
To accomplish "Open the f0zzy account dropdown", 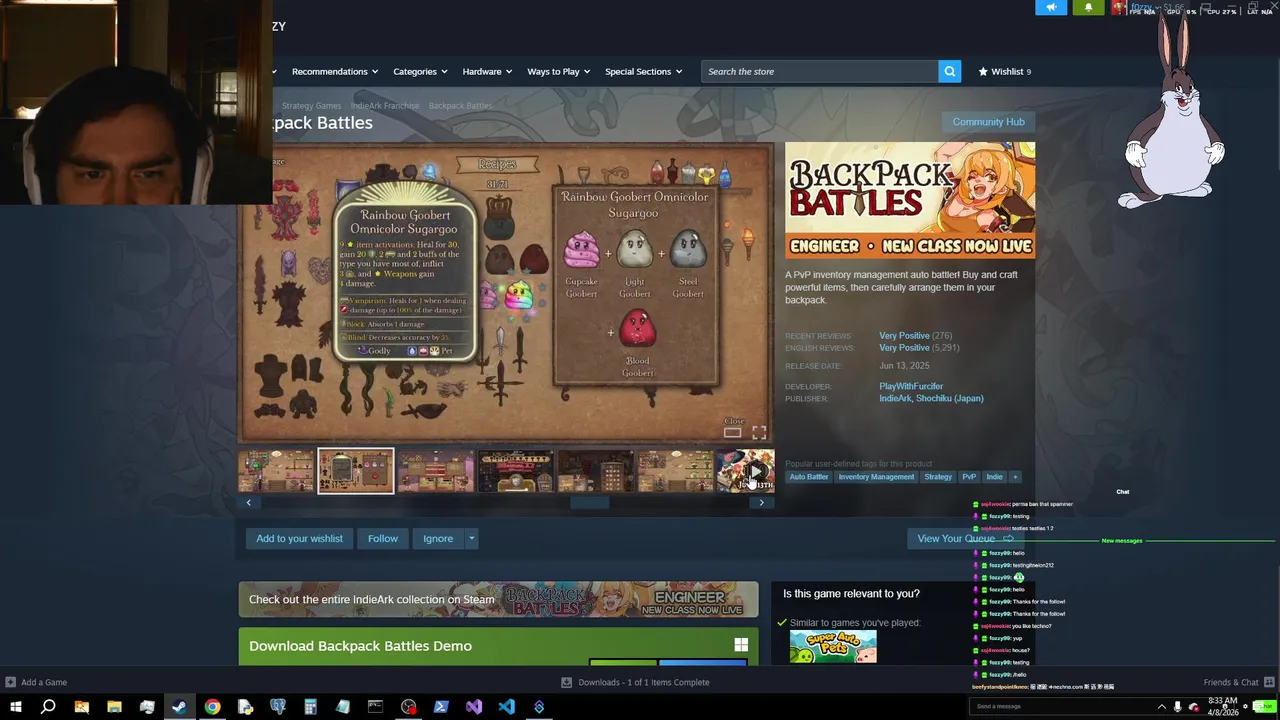I will click(1144, 7).
